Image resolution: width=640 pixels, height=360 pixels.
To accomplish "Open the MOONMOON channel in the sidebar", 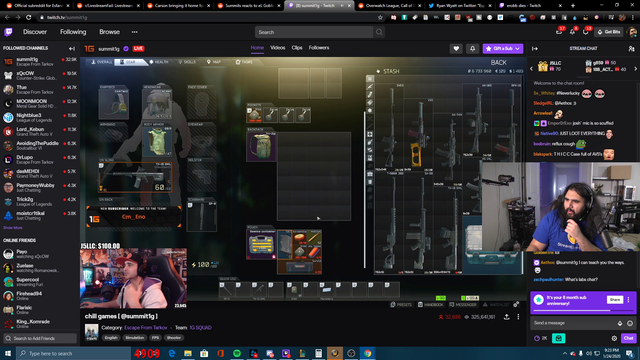I will (x=40, y=104).
